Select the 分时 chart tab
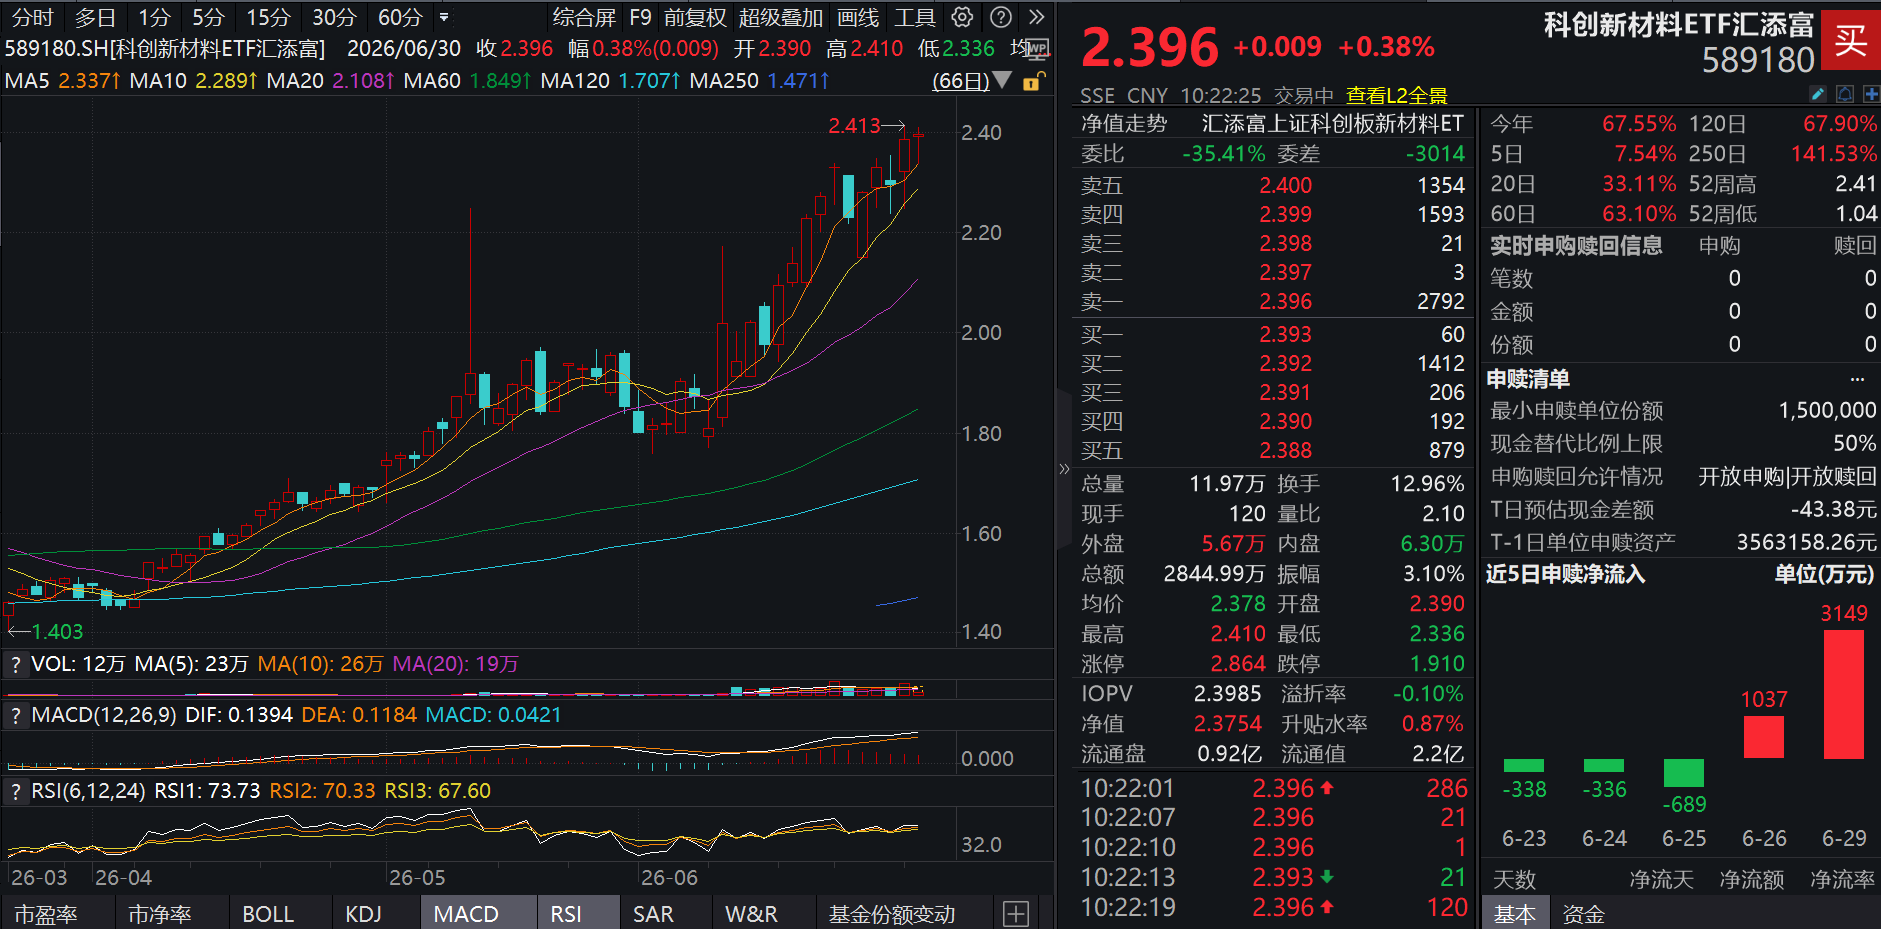 pyautogui.click(x=32, y=17)
